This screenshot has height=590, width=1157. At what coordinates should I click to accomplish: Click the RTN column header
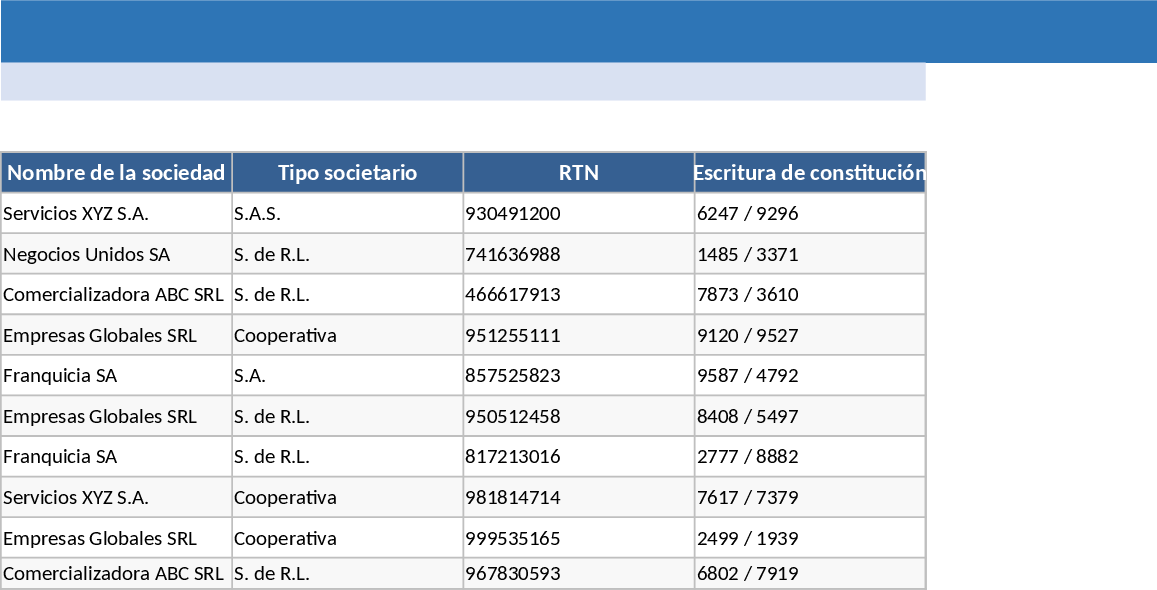(x=578, y=173)
